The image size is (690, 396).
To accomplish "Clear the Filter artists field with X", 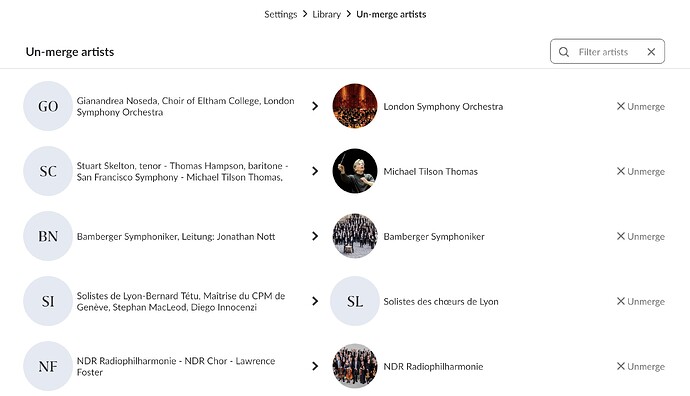I will coord(651,52).
